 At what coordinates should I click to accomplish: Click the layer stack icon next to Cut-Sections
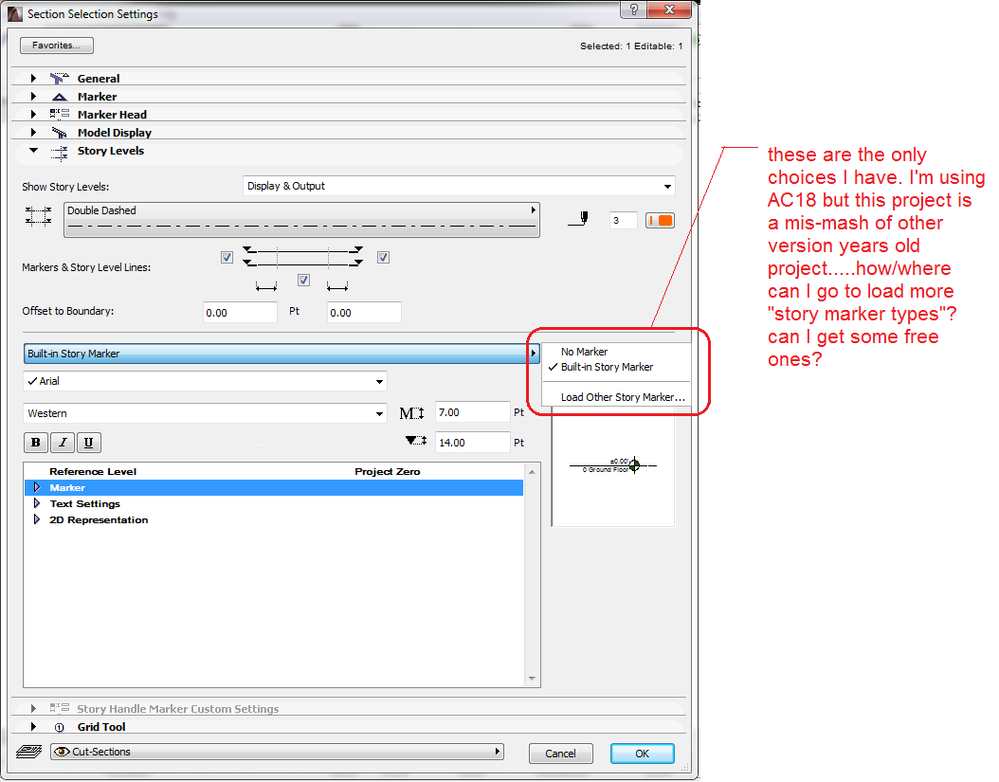[x=29, y=752]
